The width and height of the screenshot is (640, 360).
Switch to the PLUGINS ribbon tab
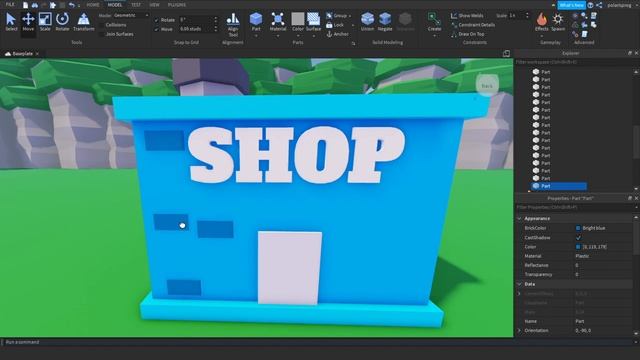177,5
